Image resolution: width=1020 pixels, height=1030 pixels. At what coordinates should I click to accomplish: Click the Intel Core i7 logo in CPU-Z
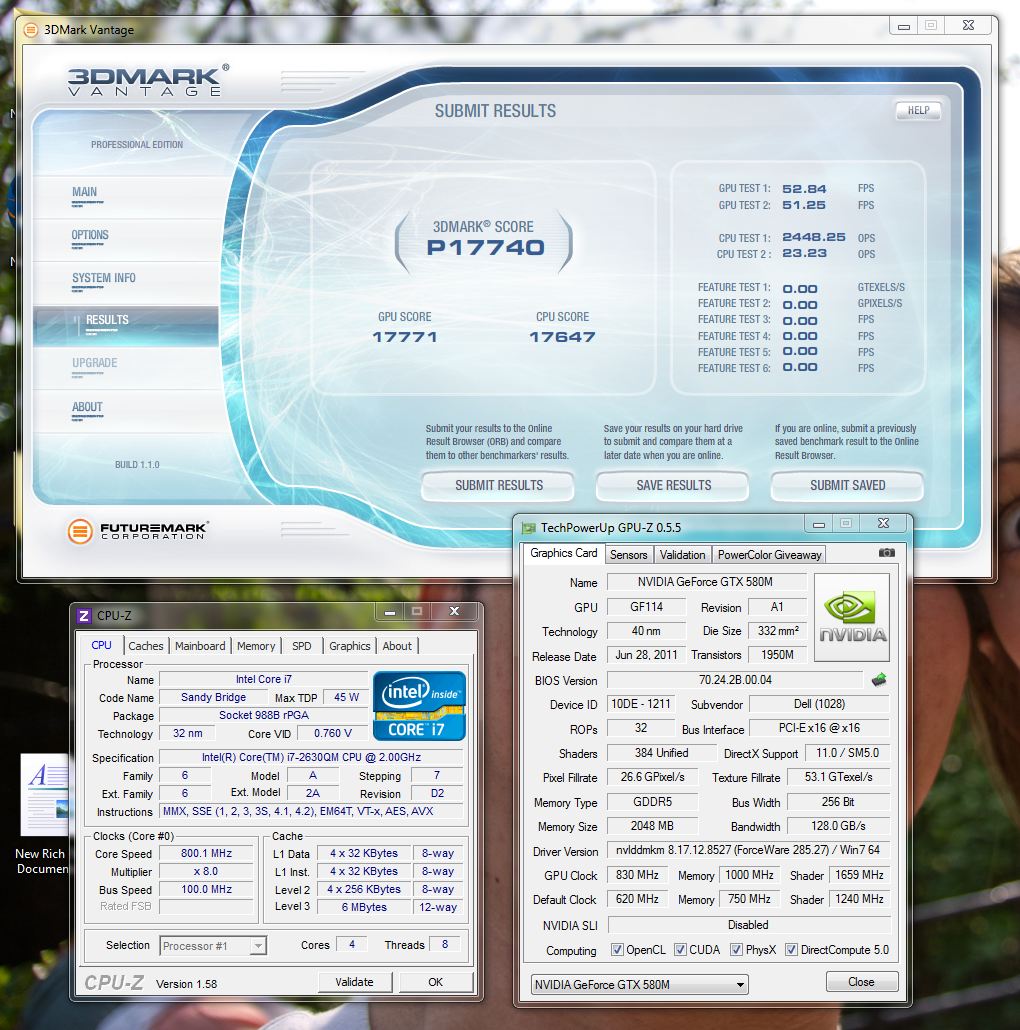coord(419,706)
